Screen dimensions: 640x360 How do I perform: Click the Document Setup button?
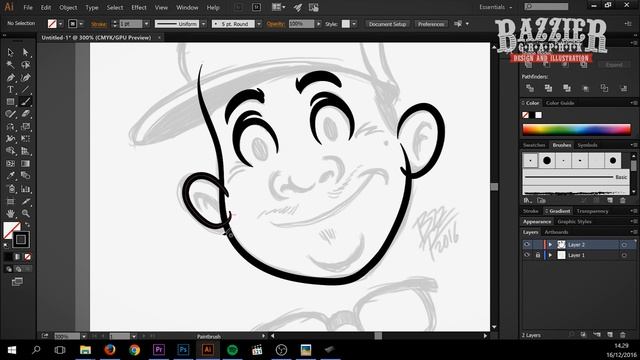[387, 24]
